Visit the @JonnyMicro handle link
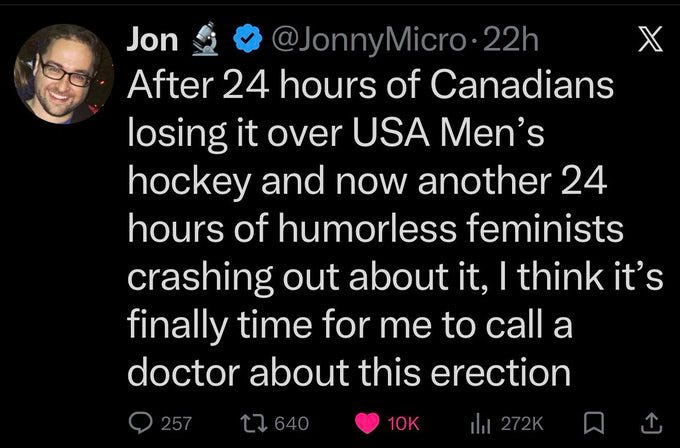 click(367, 41)
